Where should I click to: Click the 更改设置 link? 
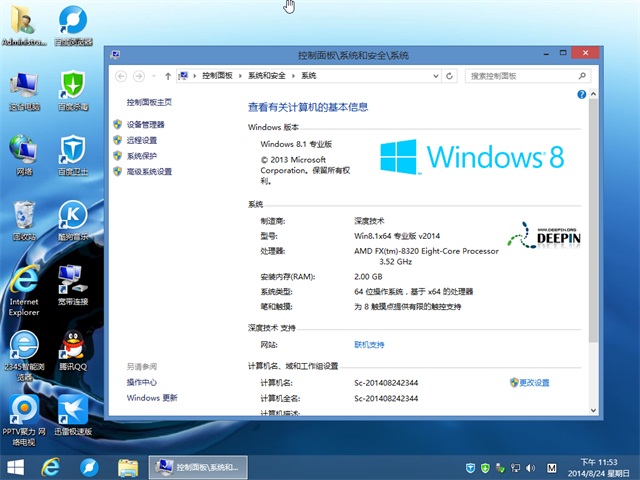click(534, 383)
